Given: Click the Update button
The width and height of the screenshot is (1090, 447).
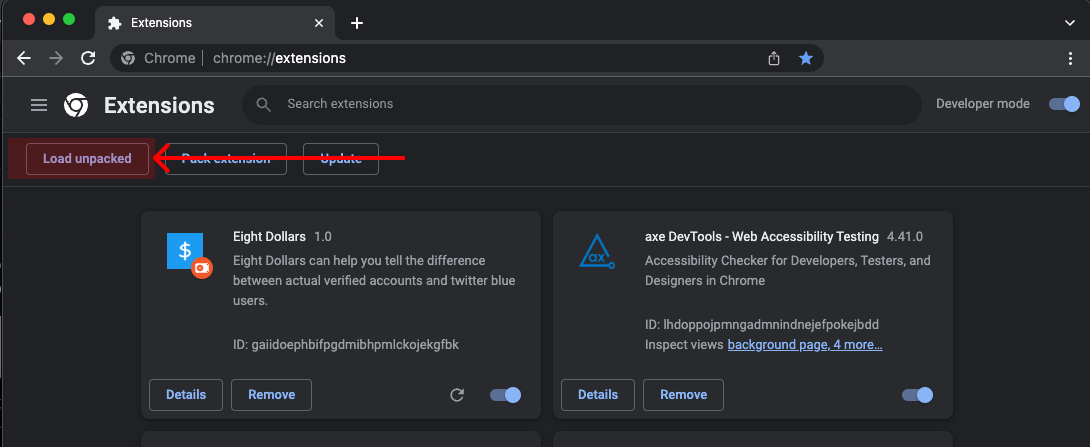Looking at the screenshot, I should click(x=341, y=159).
